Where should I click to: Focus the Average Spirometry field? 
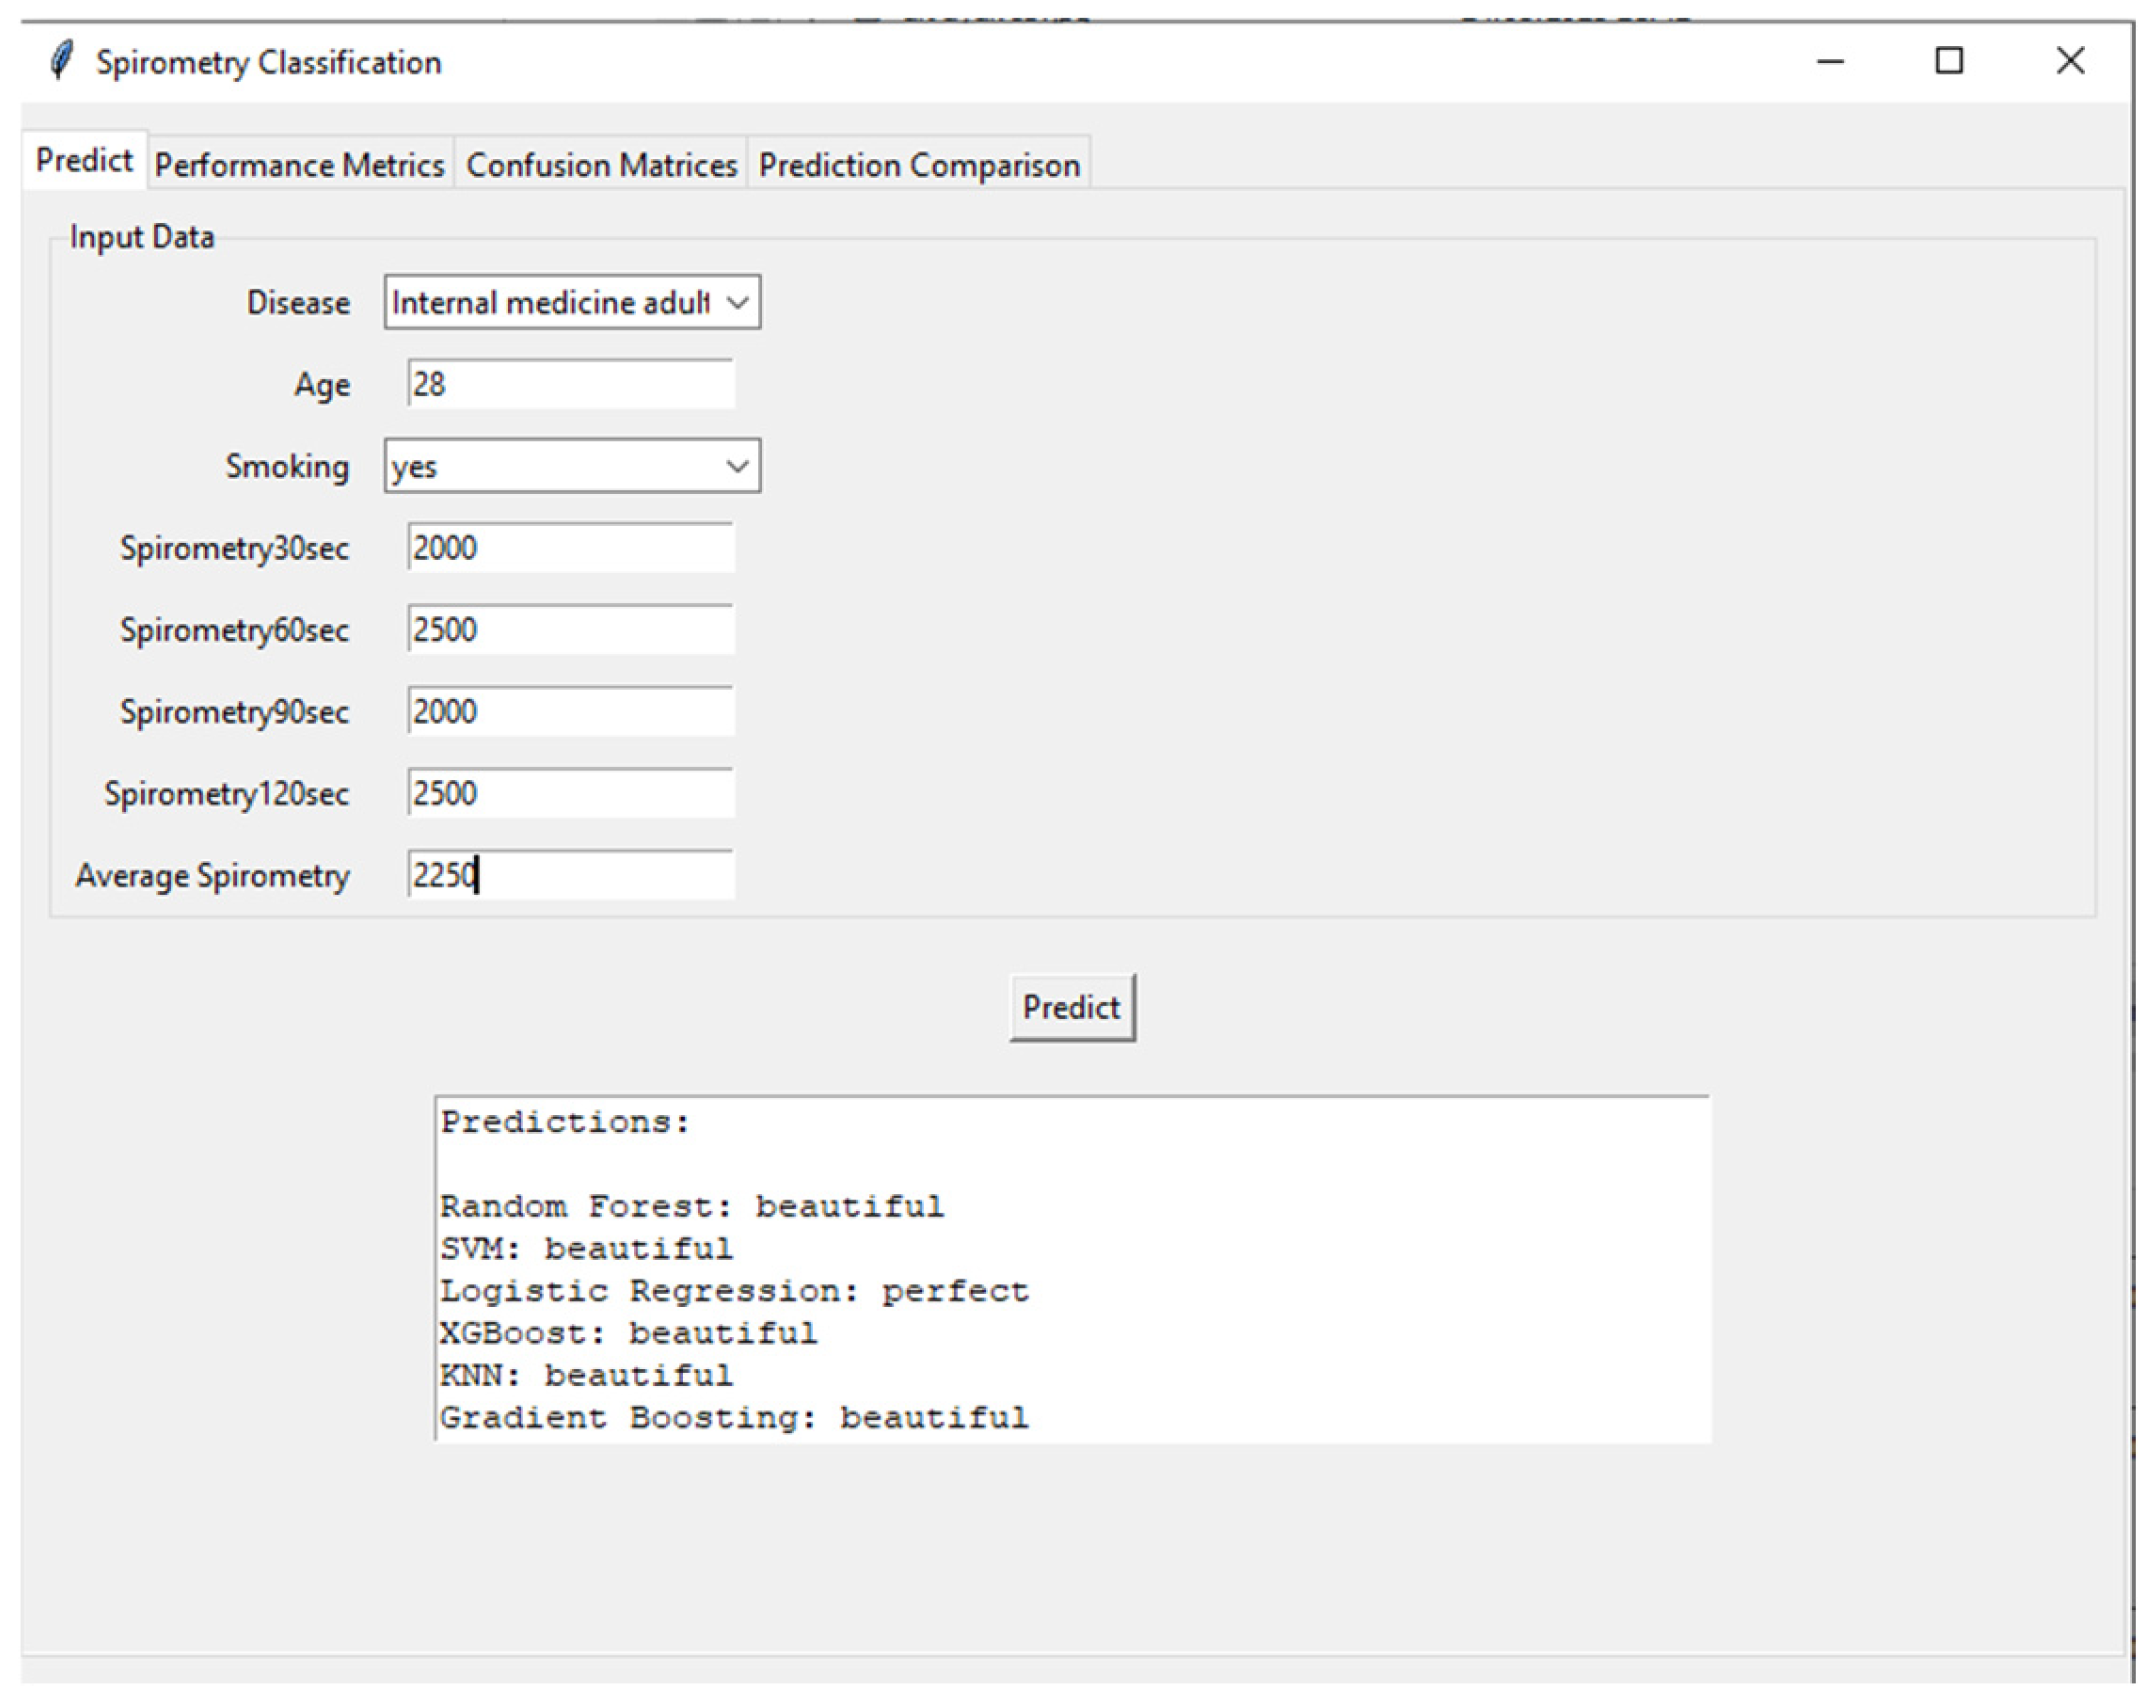pos(570,876)
